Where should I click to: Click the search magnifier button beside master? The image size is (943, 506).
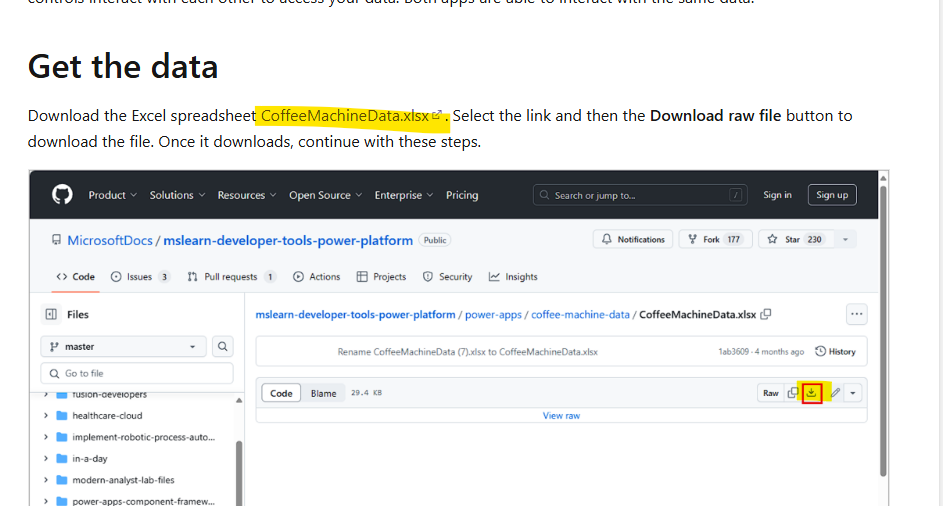pyautogui.click(x=223, y=347)
